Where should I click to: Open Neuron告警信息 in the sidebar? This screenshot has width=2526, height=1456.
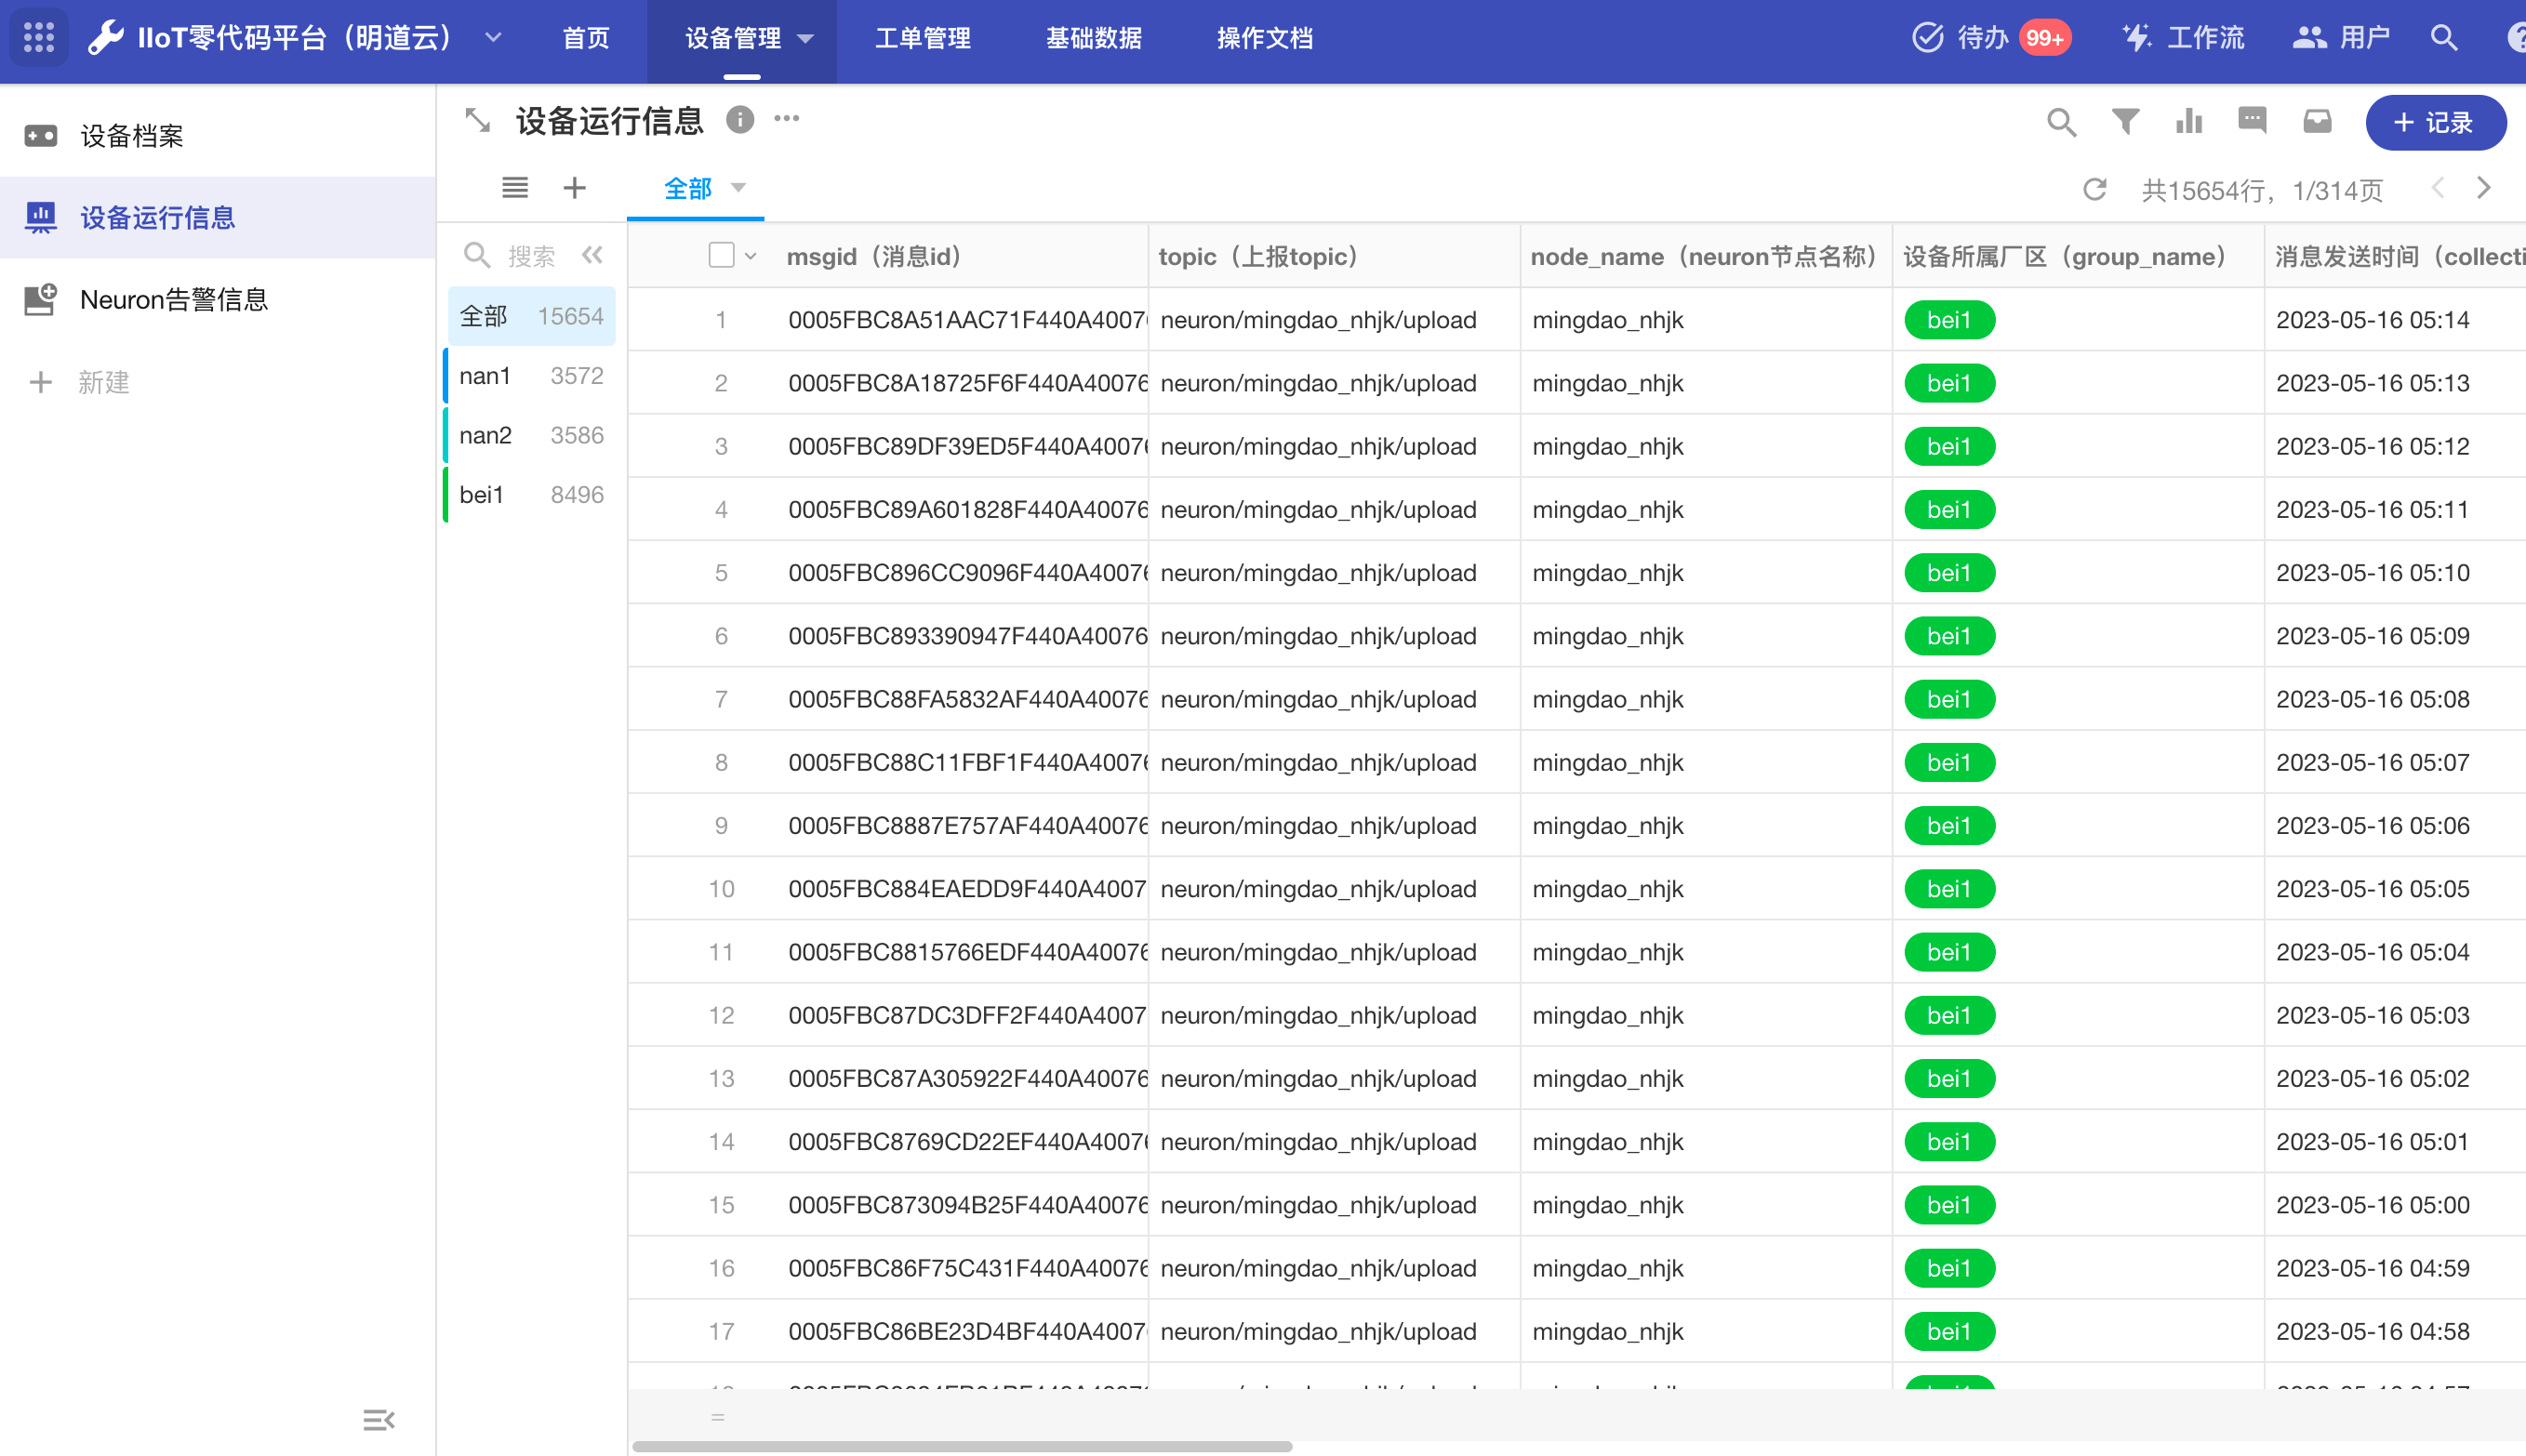point(174,300)
